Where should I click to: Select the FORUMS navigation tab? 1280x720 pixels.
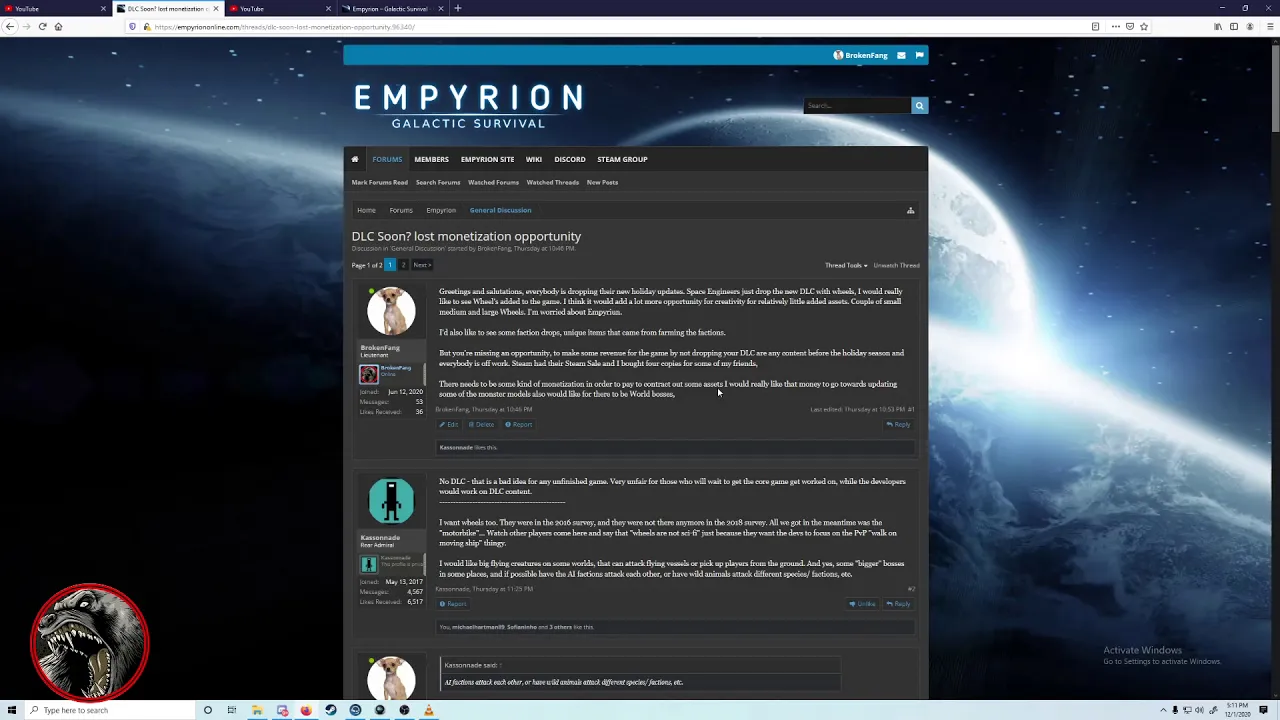(387, 159)
